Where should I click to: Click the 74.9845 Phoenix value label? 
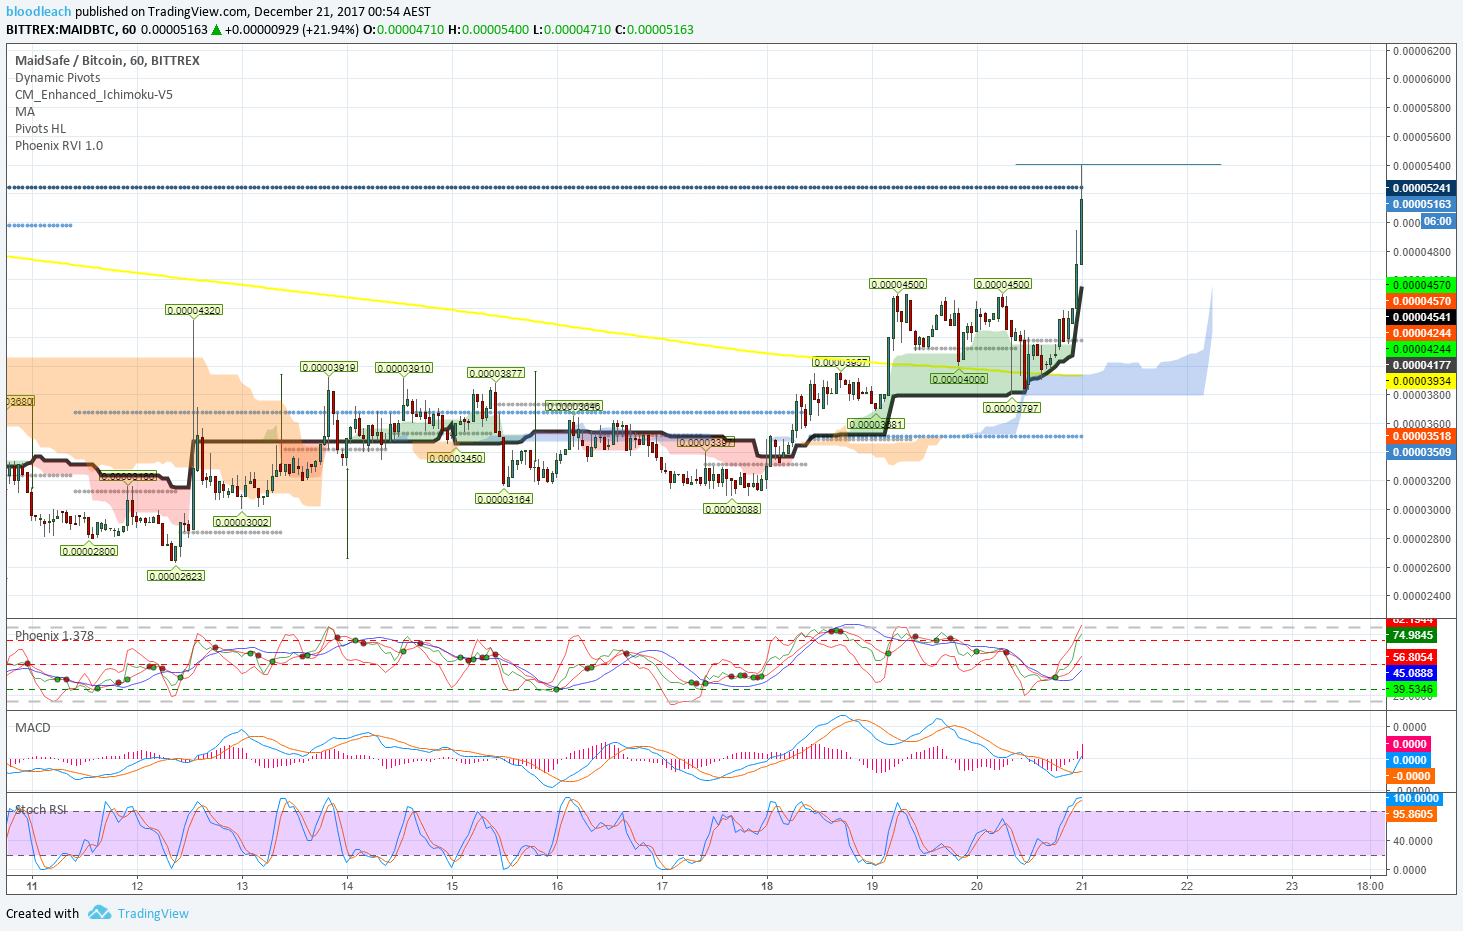point(1412,636)
